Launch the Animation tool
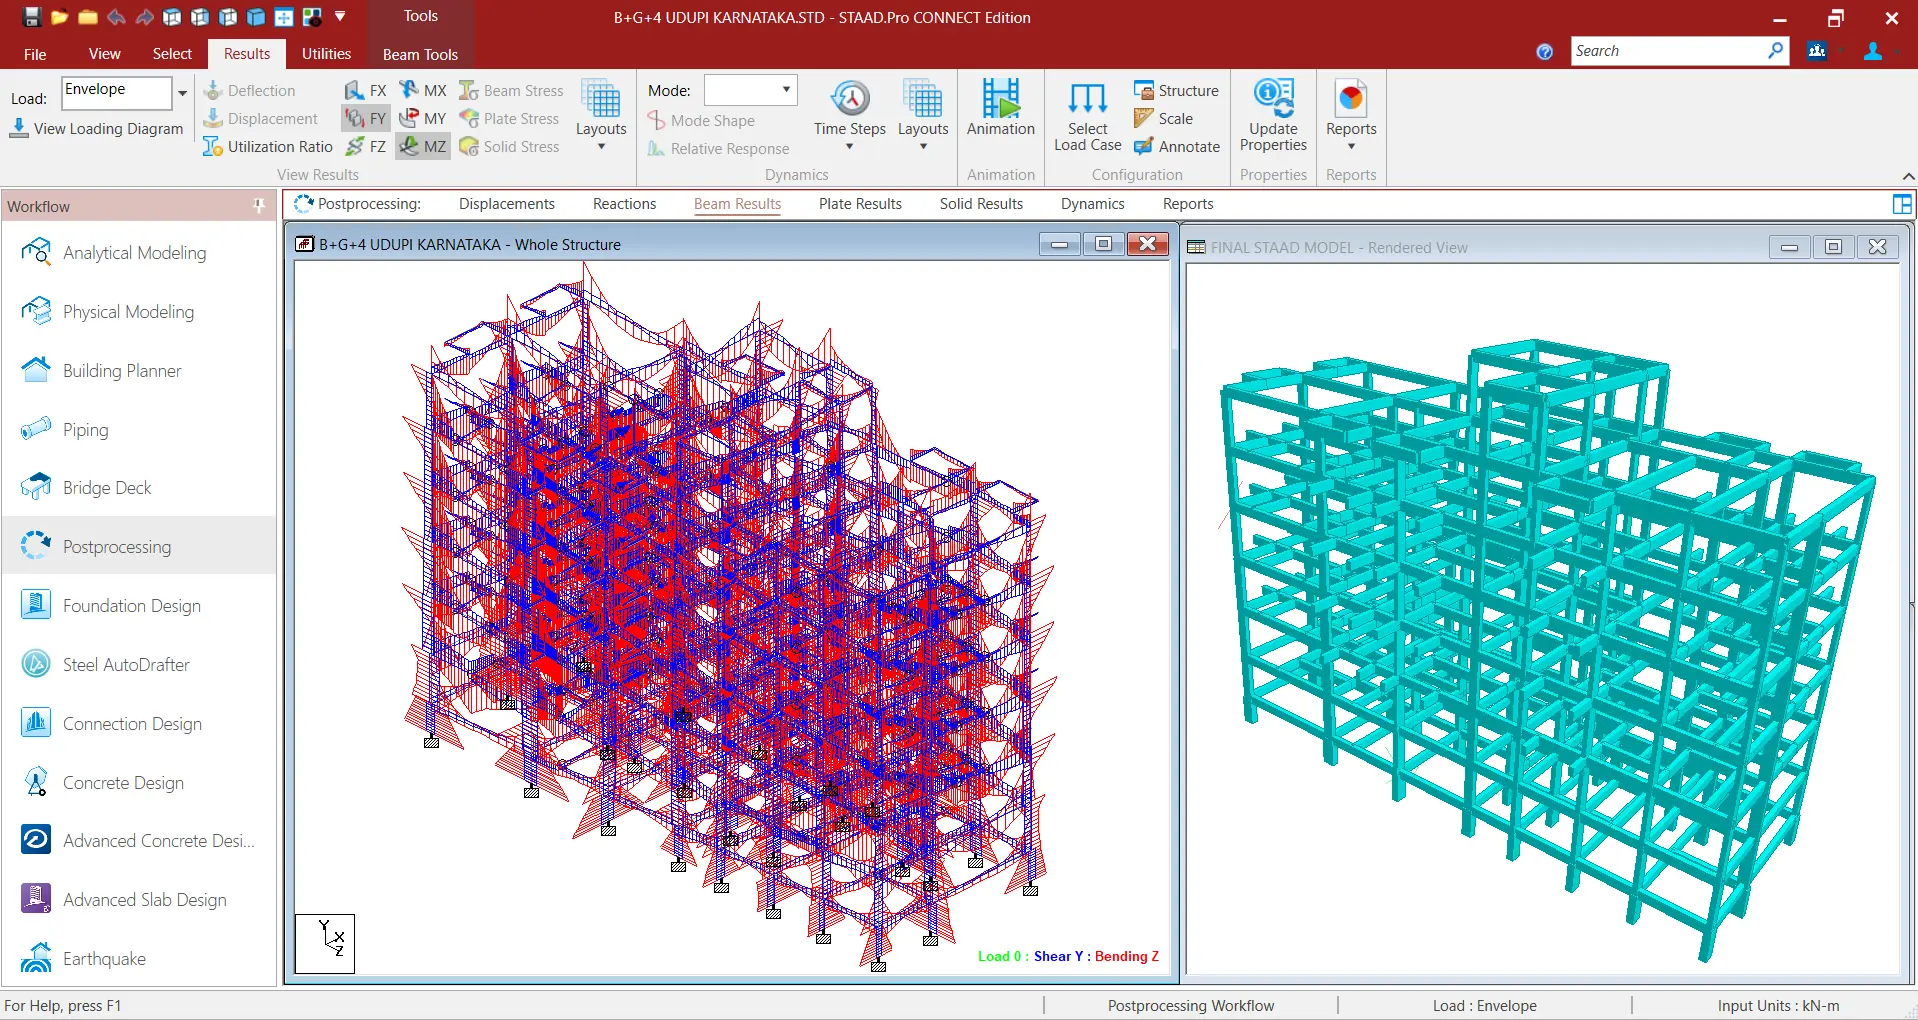The image size is (1918, 1020). (x=1000, y=110)
